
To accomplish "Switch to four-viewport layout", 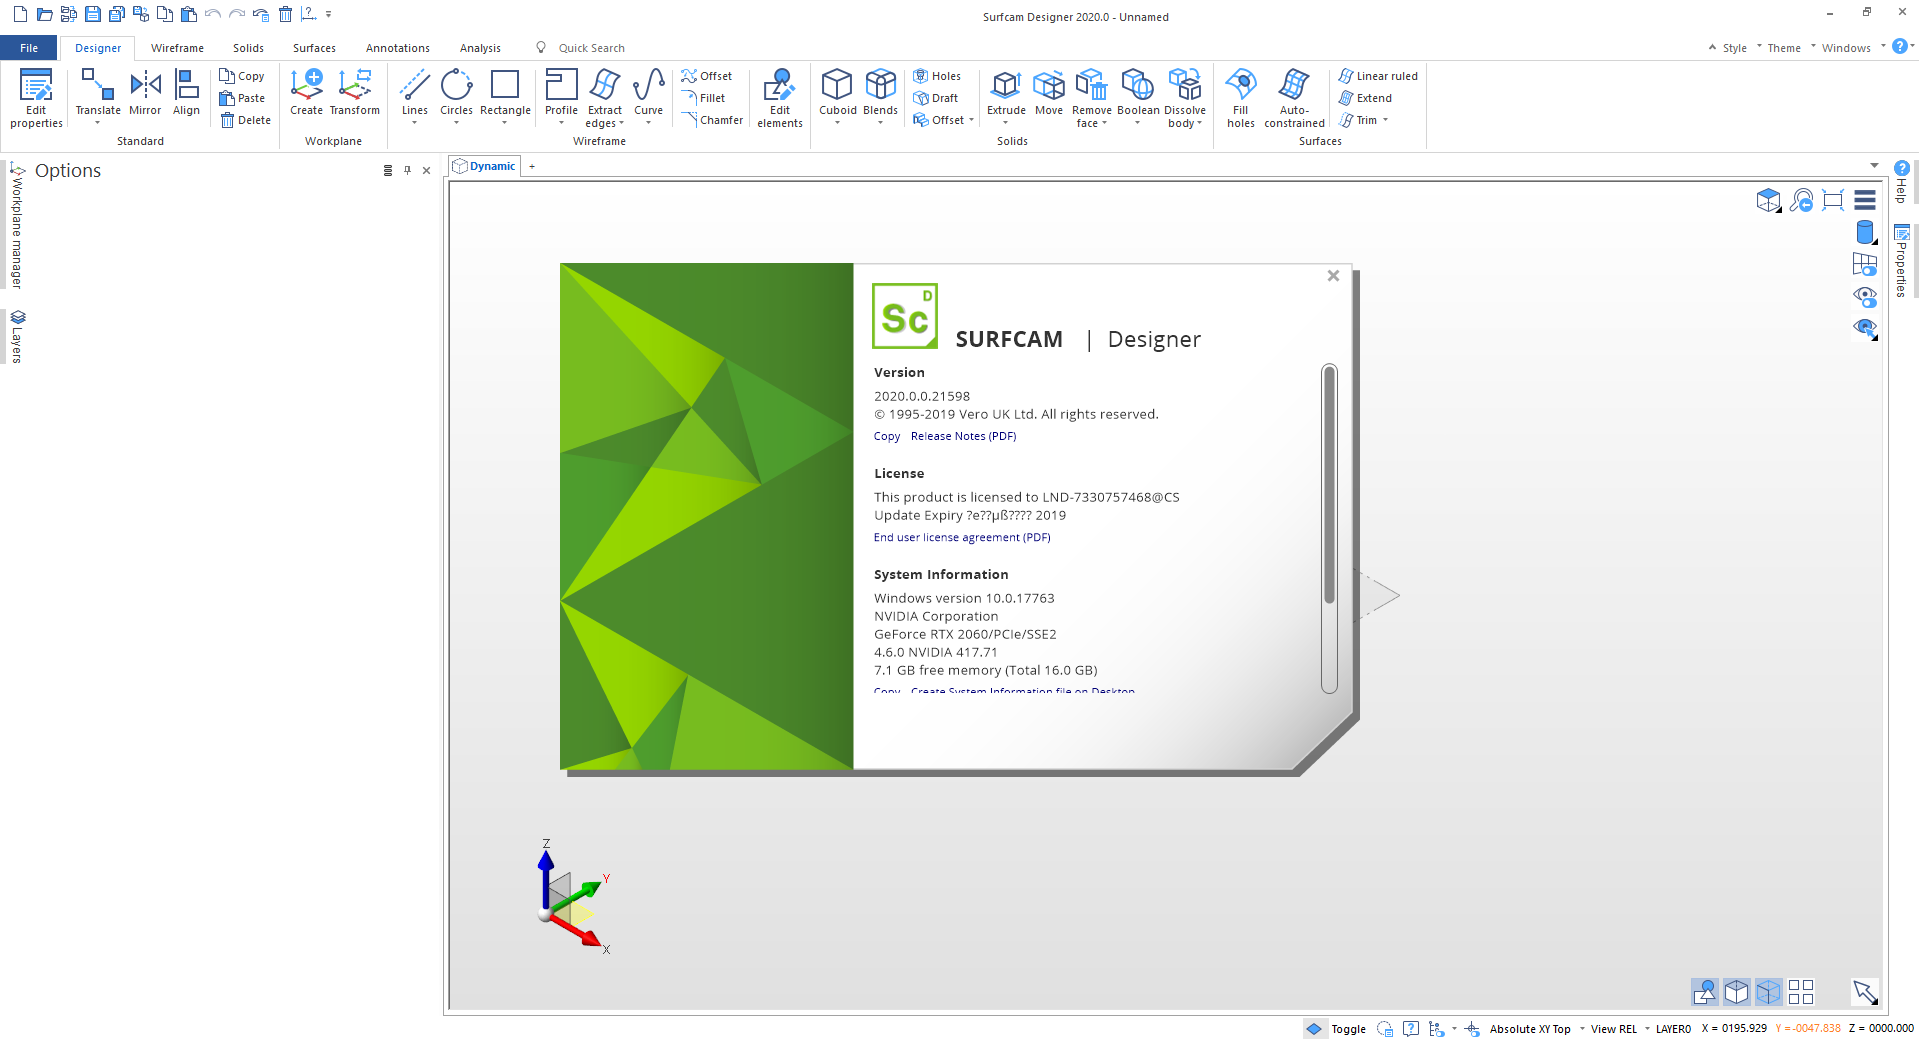I will (1801, 992).
